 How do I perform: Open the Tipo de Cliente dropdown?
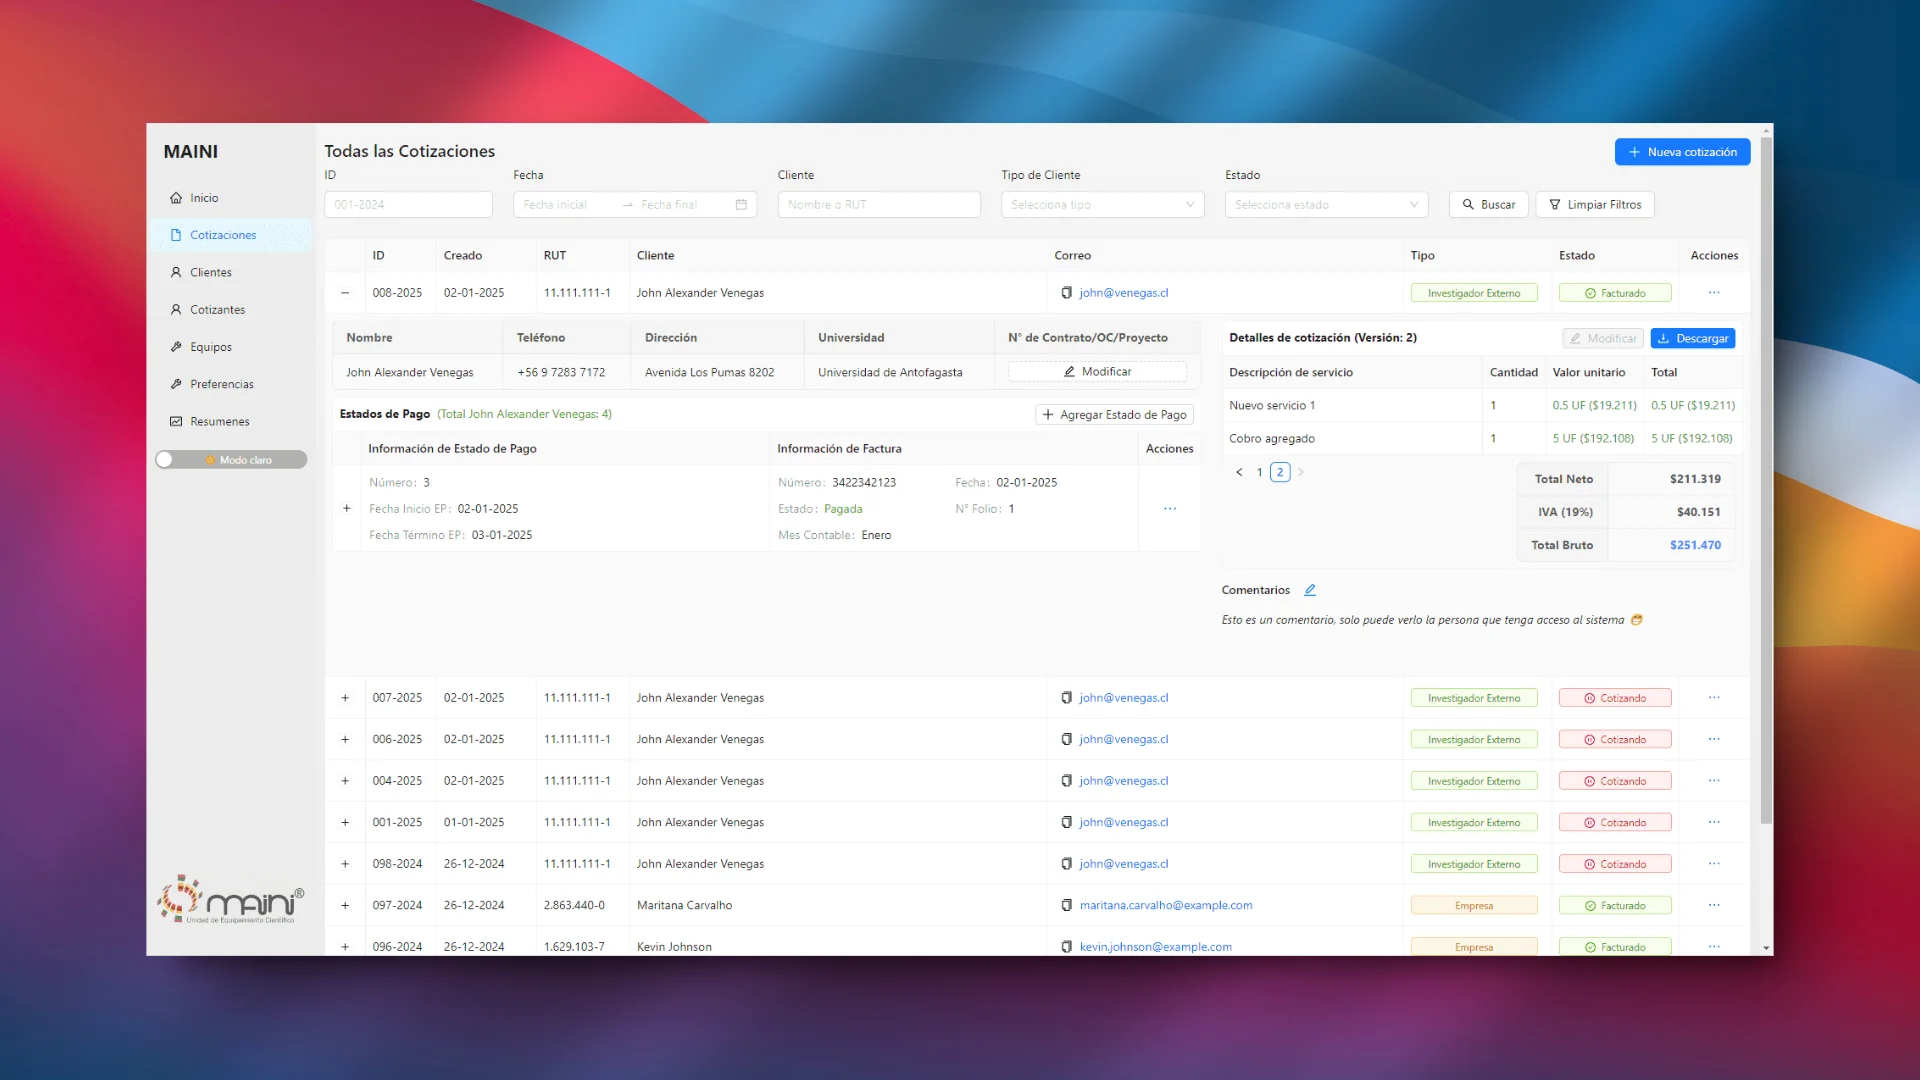1103,205
